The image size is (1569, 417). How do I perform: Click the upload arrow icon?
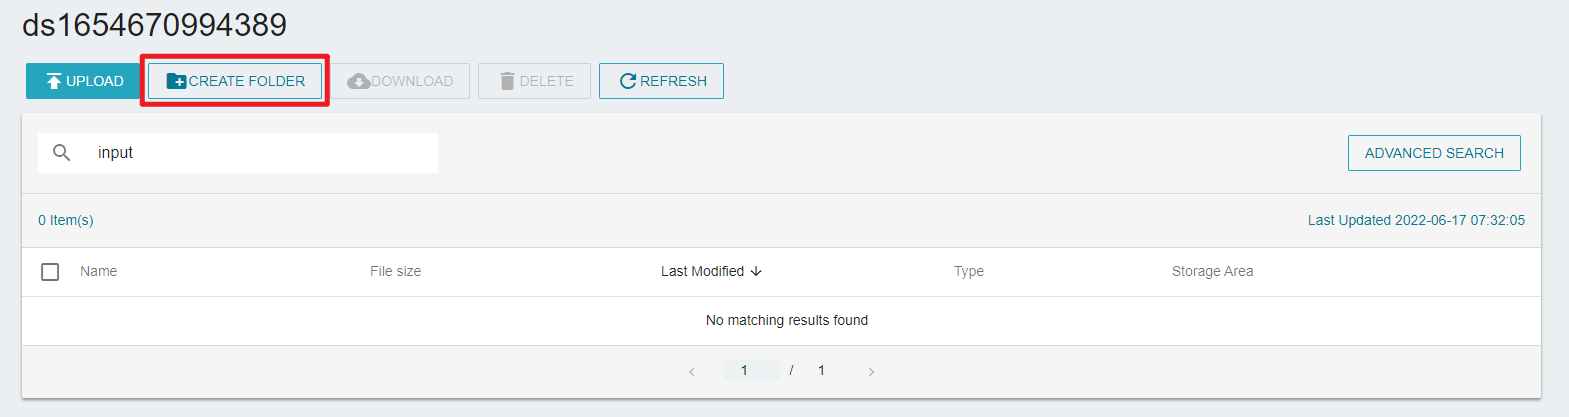54,81
